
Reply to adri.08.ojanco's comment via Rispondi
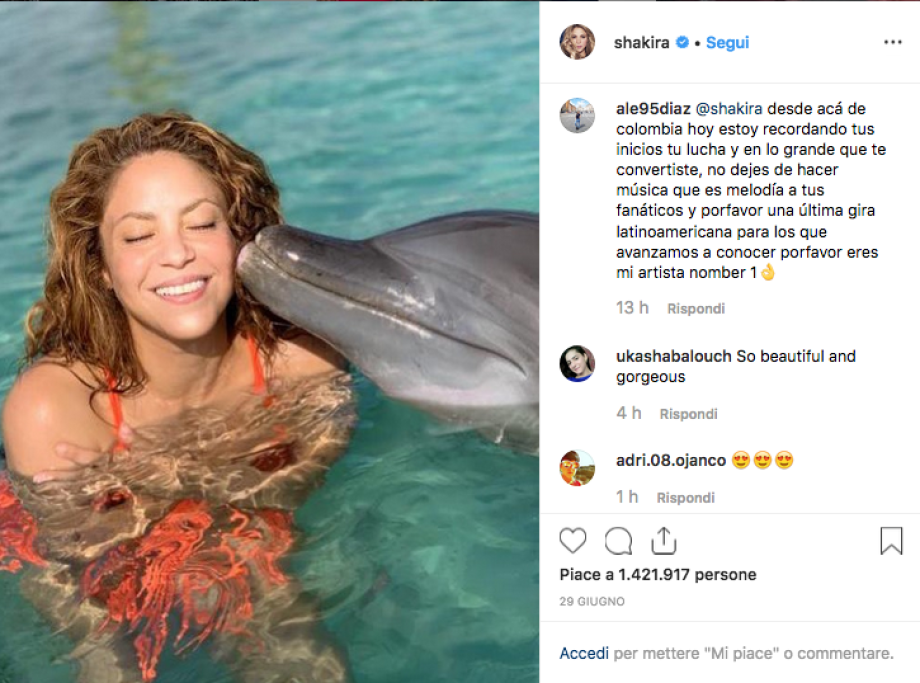click(x=685, y=497)
